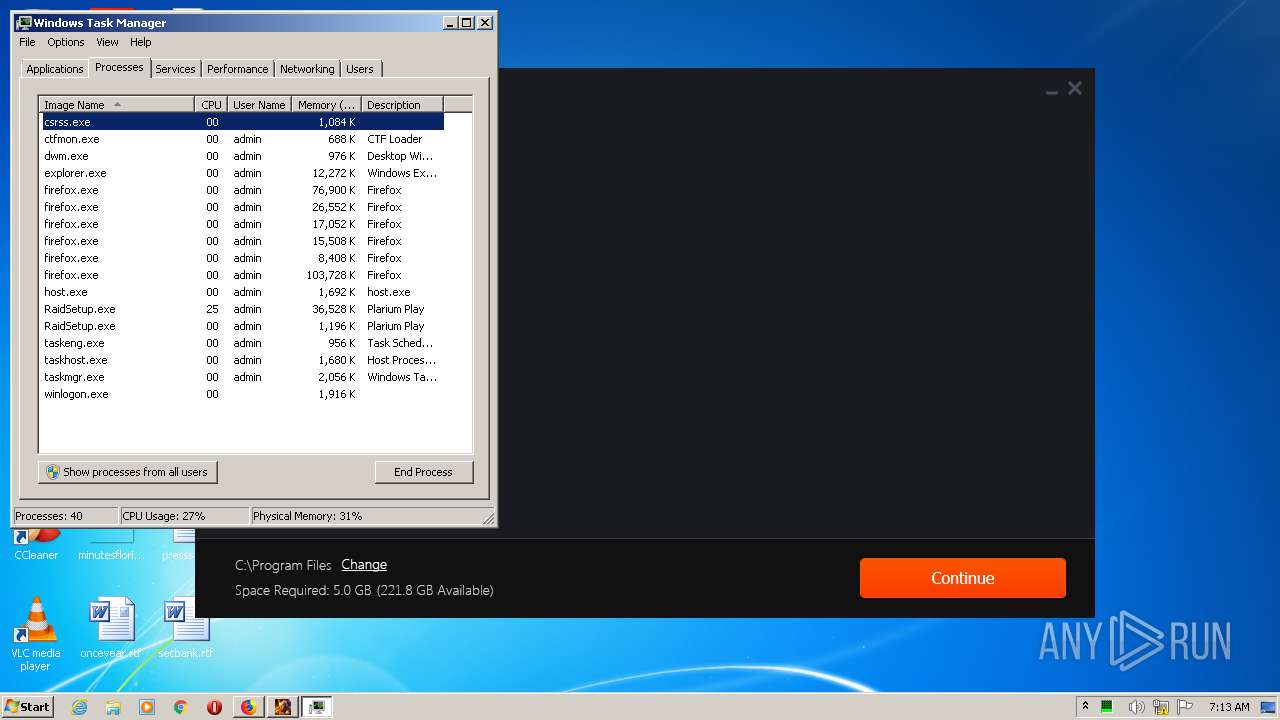Click the 7:13 AM system clock
Image resolution: width=1280 pixels, height=720 pixels.
tap(1229, 707)
